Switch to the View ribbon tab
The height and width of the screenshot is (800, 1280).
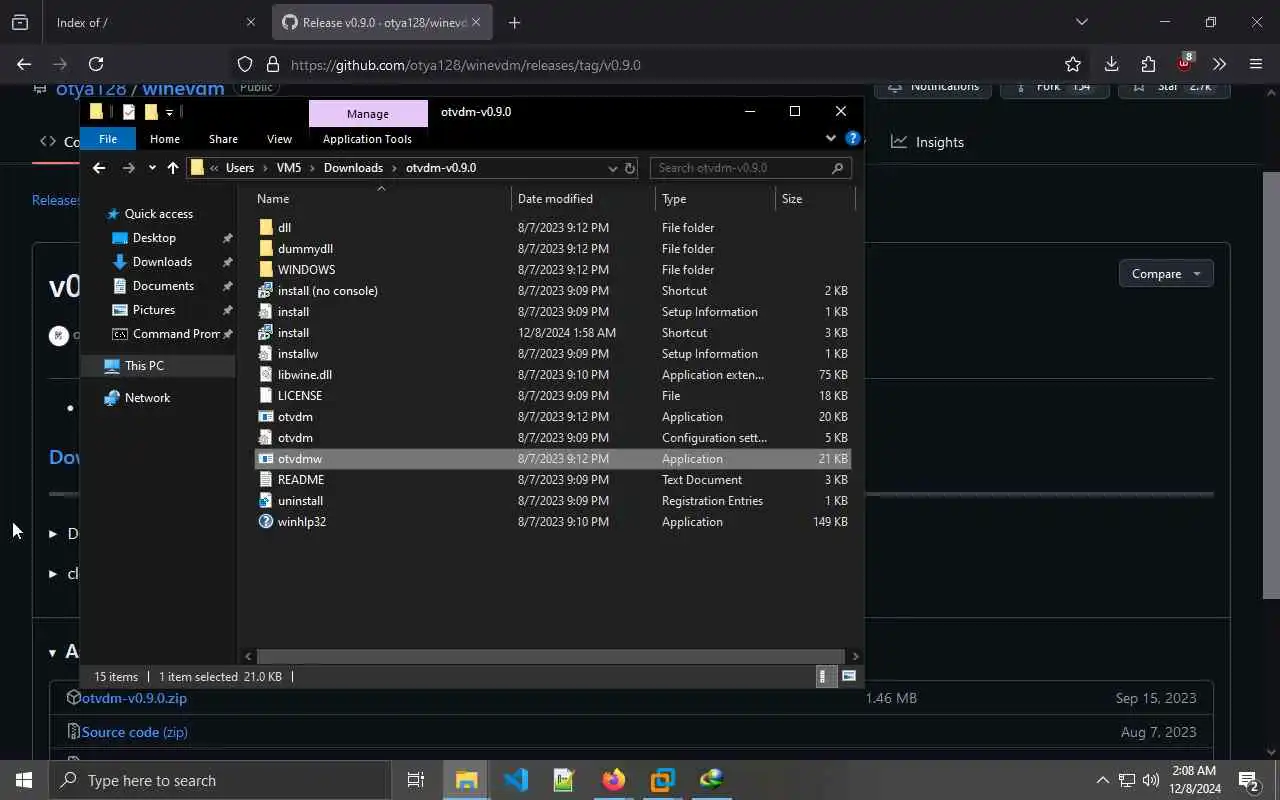click(279, 139)
